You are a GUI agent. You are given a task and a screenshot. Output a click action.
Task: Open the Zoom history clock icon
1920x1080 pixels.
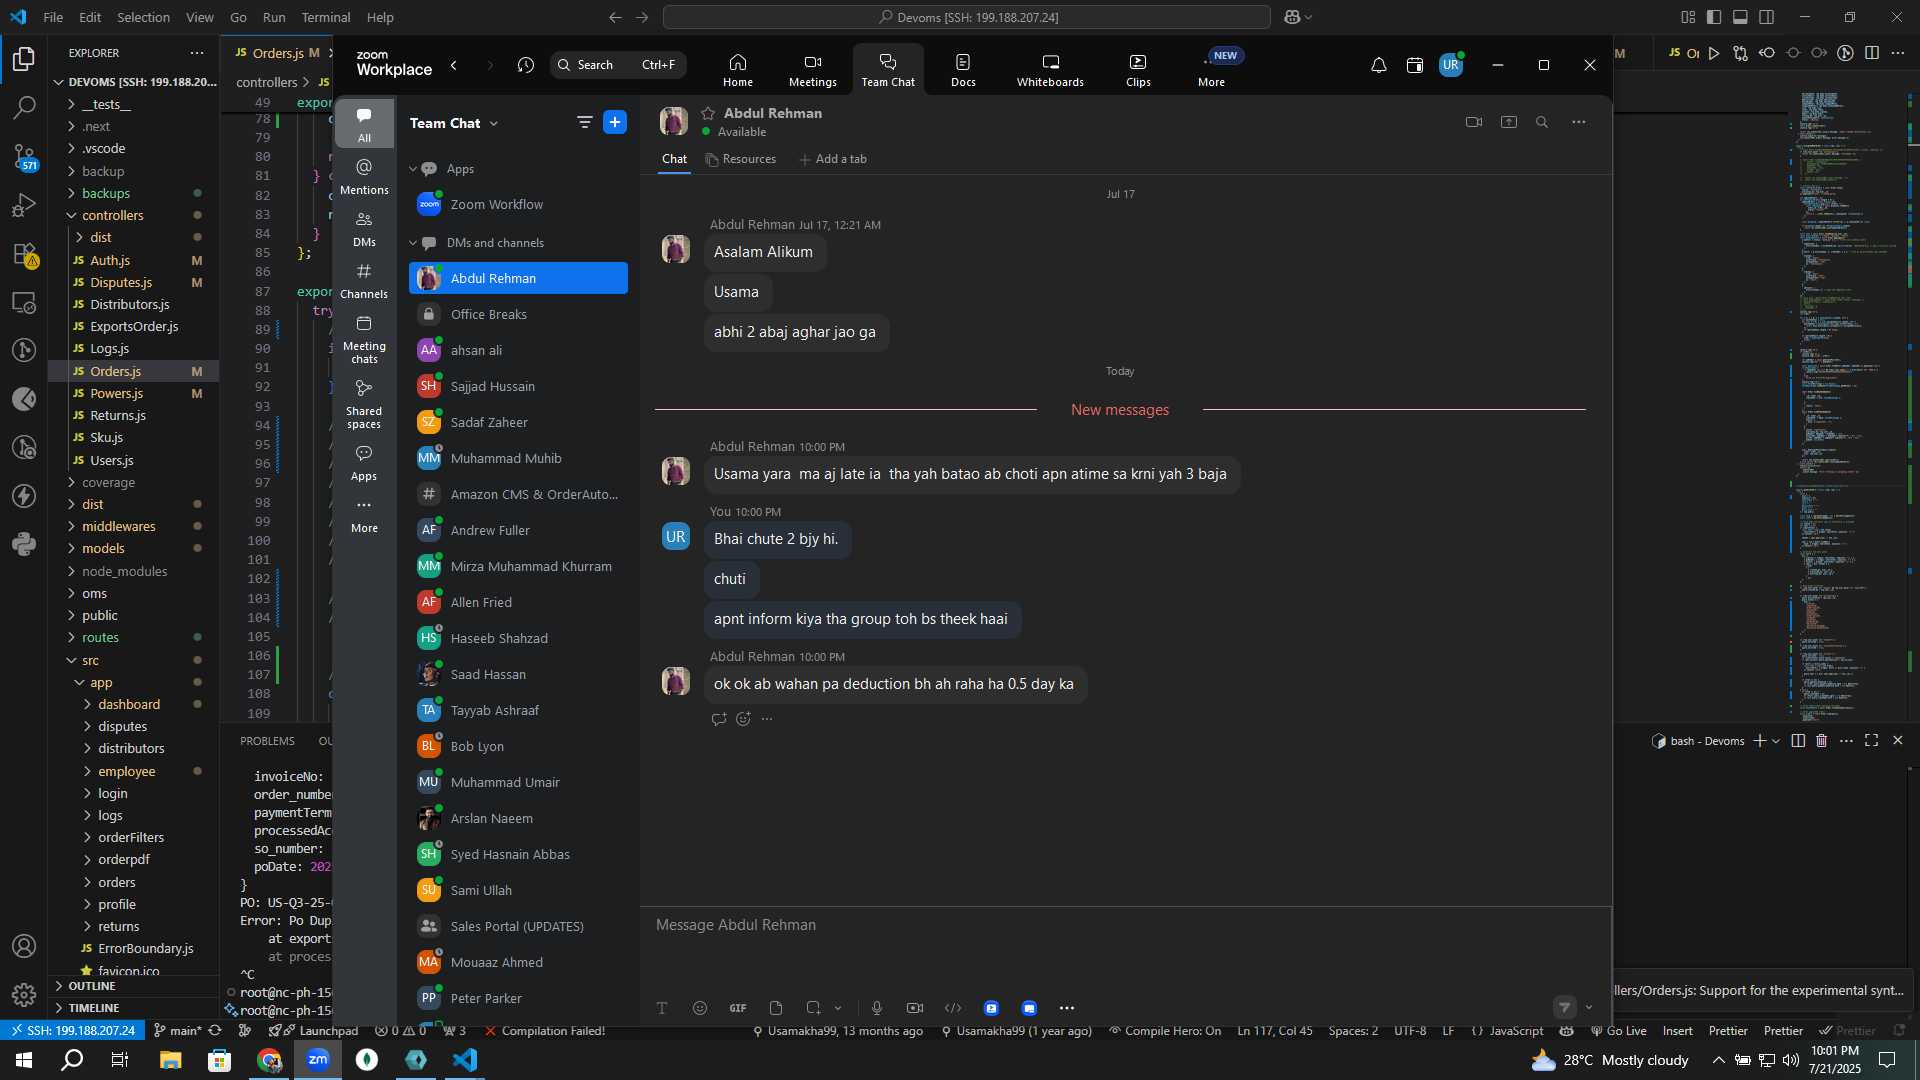526,65
